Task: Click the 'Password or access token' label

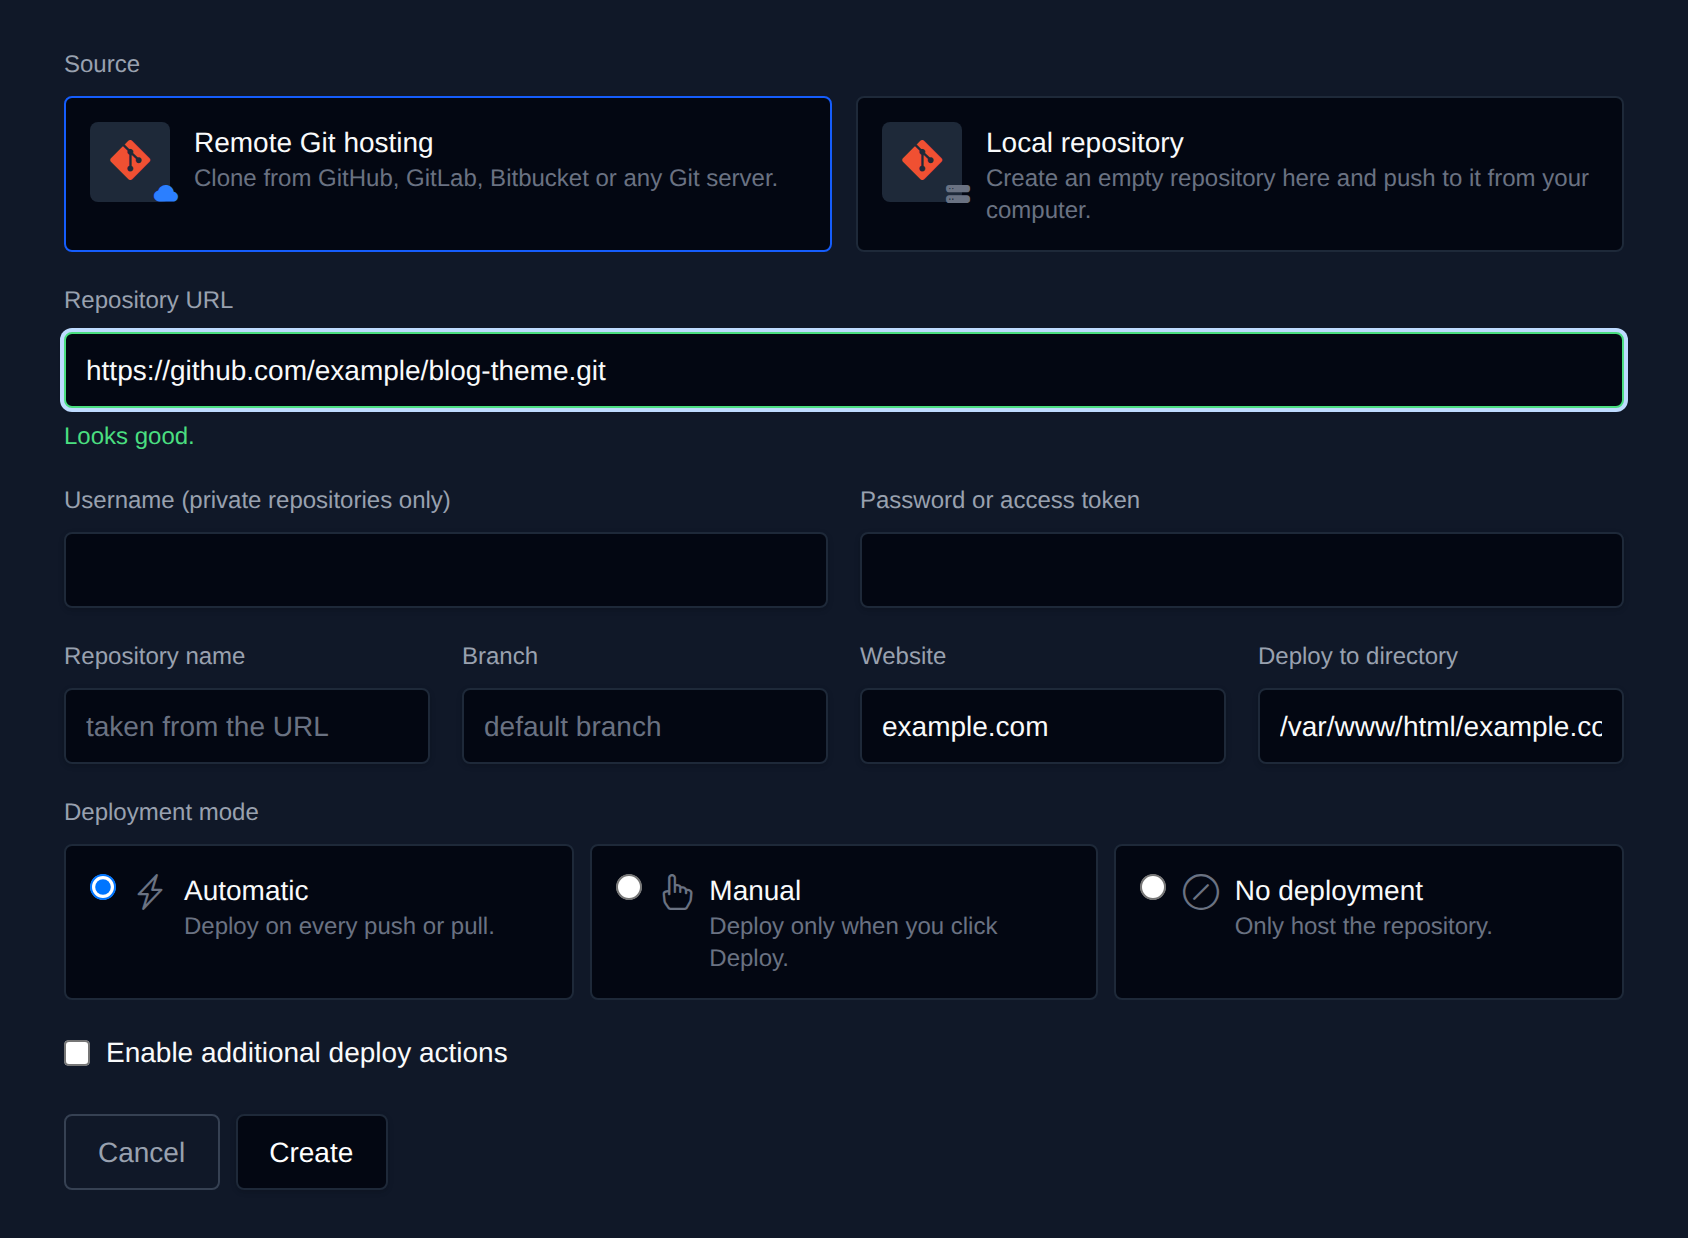Action: pyautogui.click(x=1000, y=500)
